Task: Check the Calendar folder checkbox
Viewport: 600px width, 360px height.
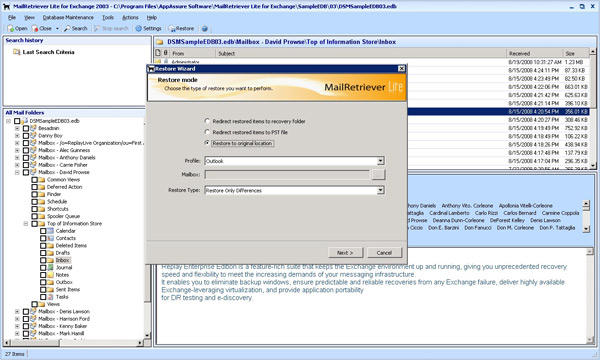Action: 43,231
